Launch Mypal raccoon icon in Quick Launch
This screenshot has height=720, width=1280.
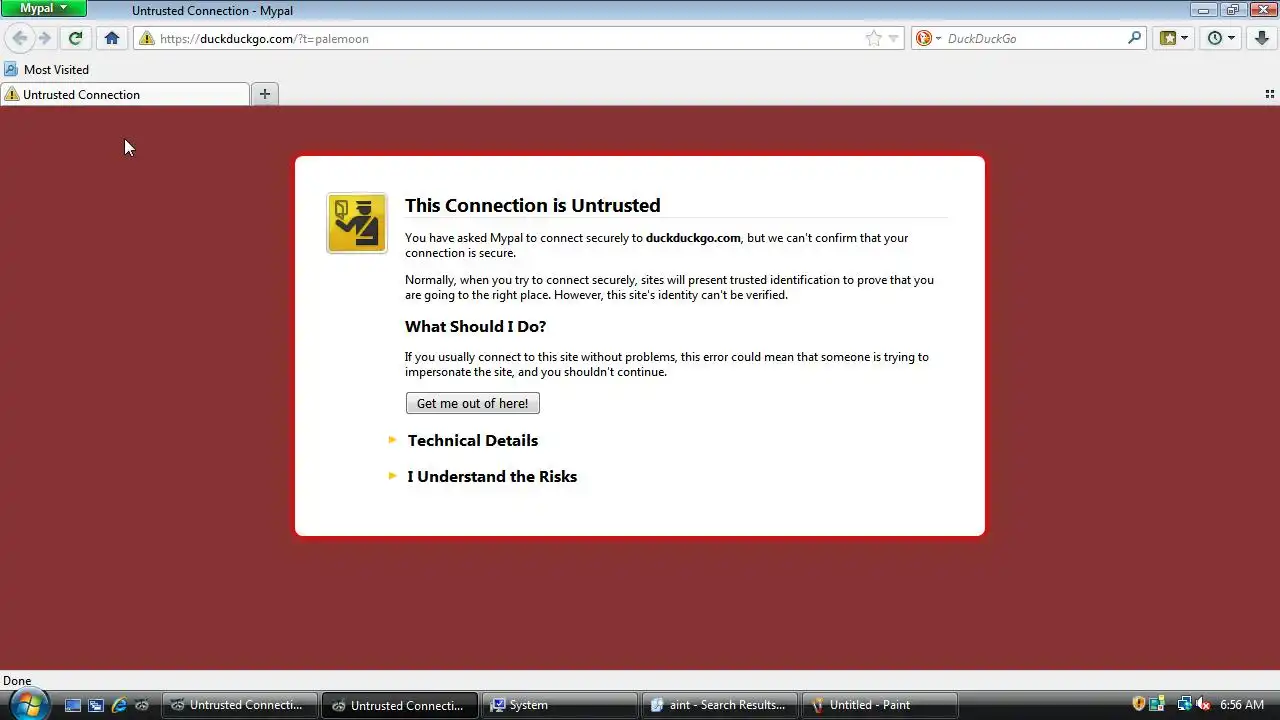click(x=142, y=705)
